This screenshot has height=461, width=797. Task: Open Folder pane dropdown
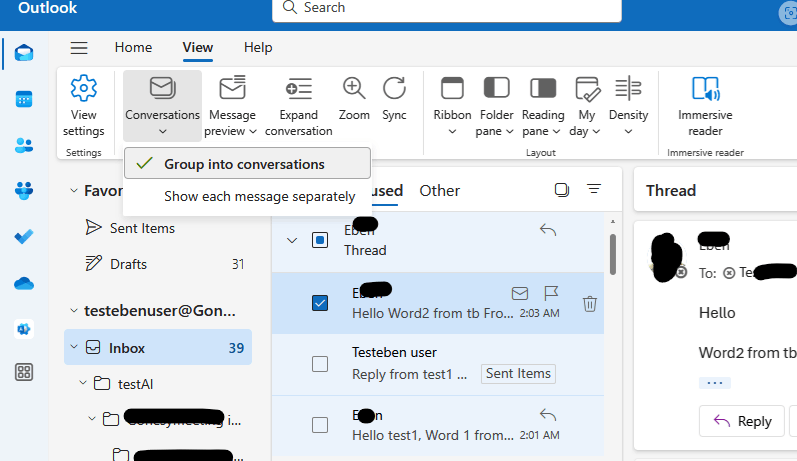click(x=495, y=106)
